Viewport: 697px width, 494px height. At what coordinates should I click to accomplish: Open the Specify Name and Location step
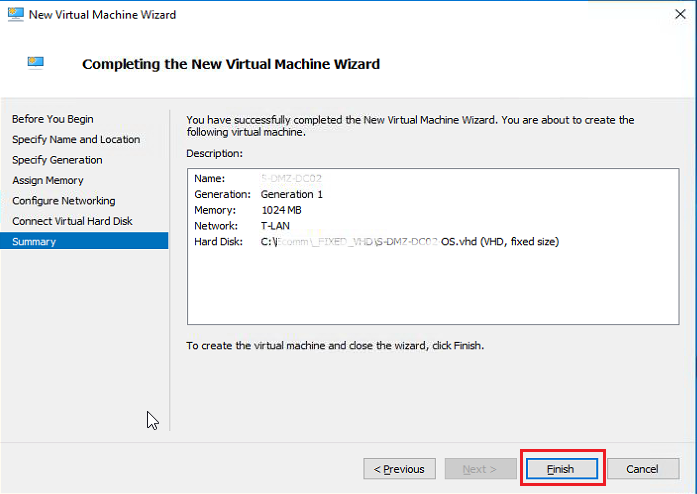[x=76, y=139]
